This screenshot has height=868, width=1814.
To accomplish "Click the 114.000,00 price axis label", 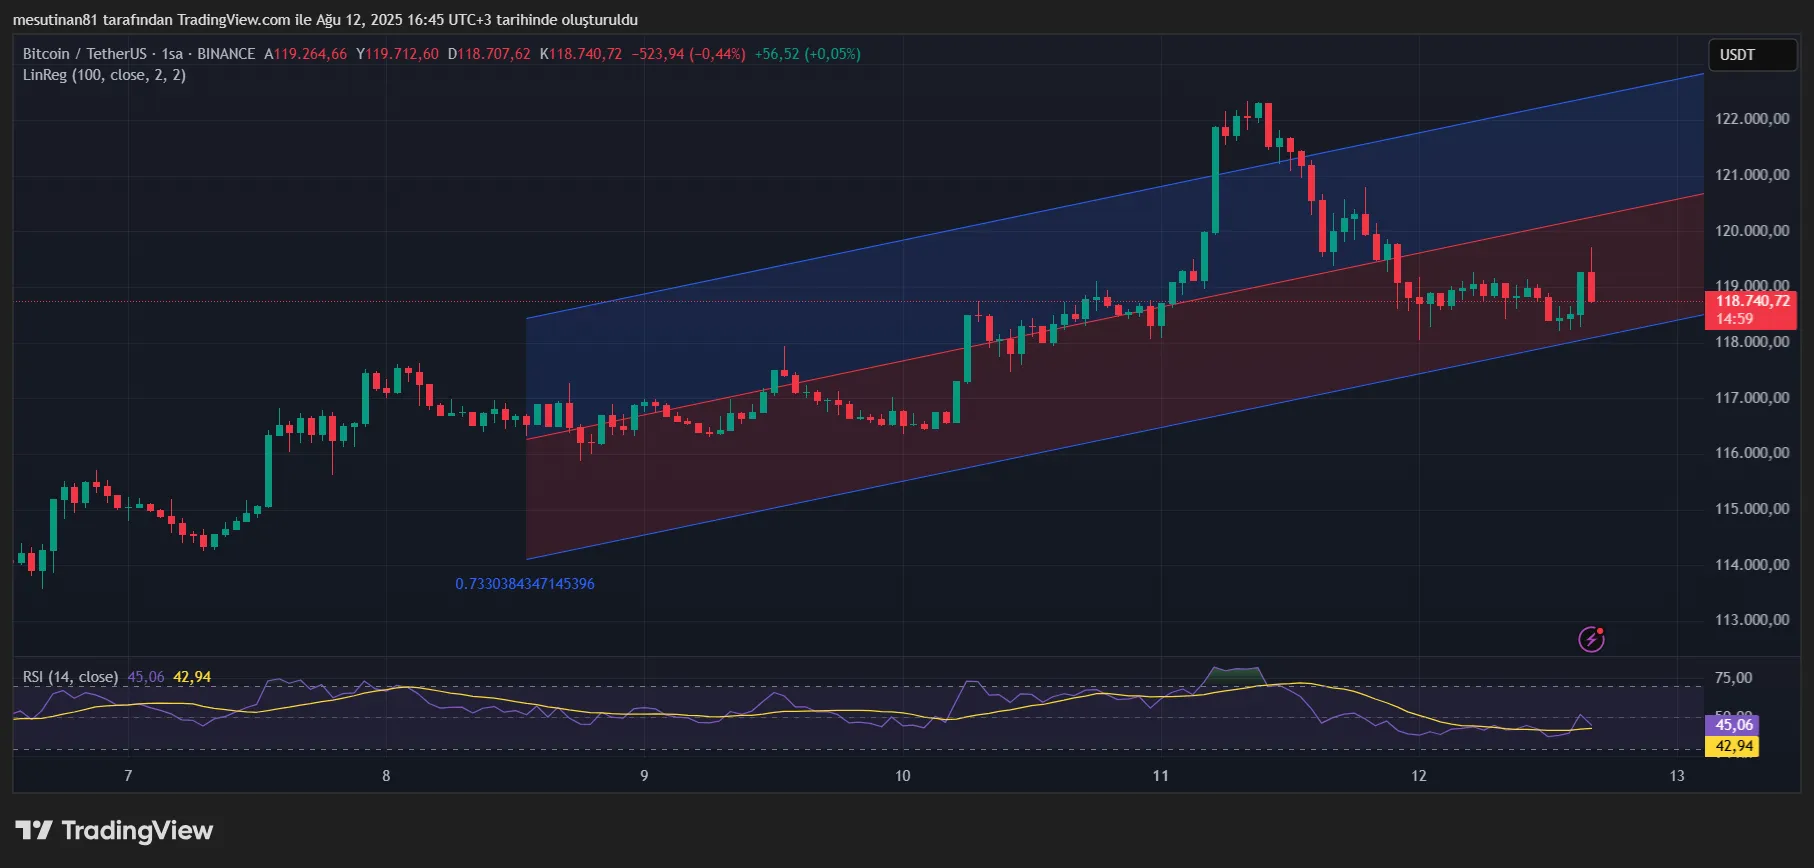I will (x=1752, y=565).
